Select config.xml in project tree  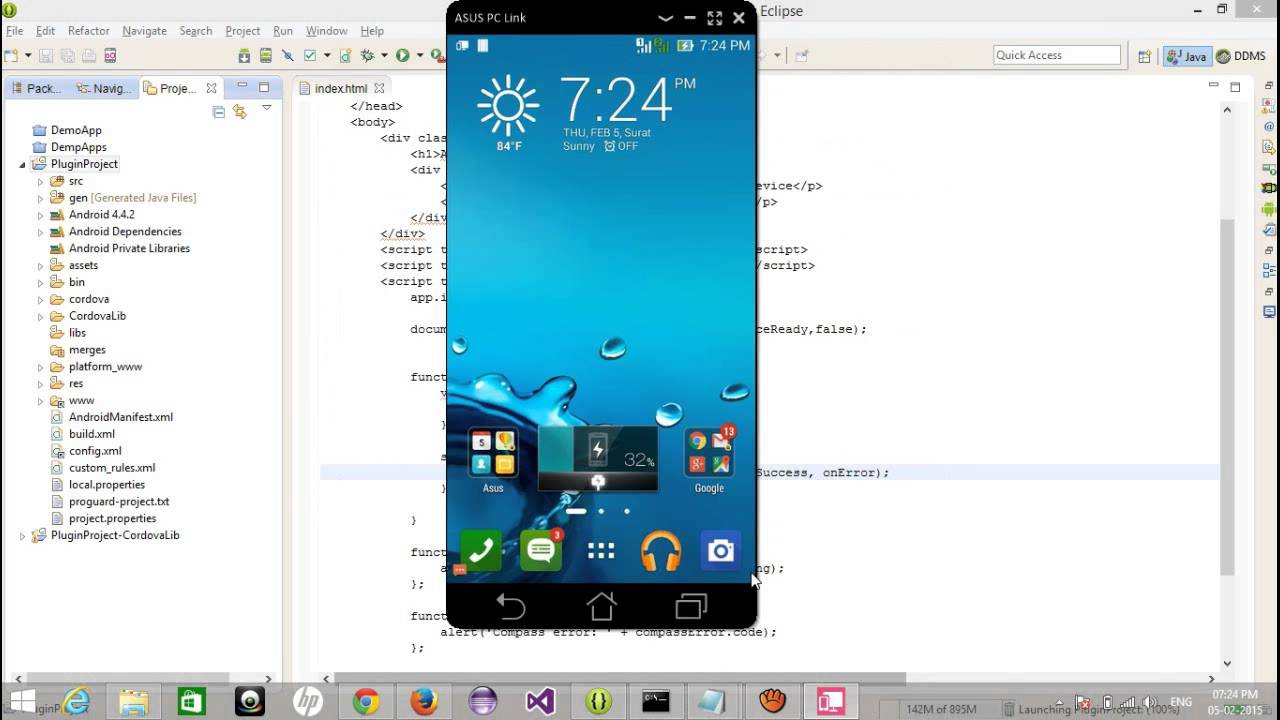94,451
